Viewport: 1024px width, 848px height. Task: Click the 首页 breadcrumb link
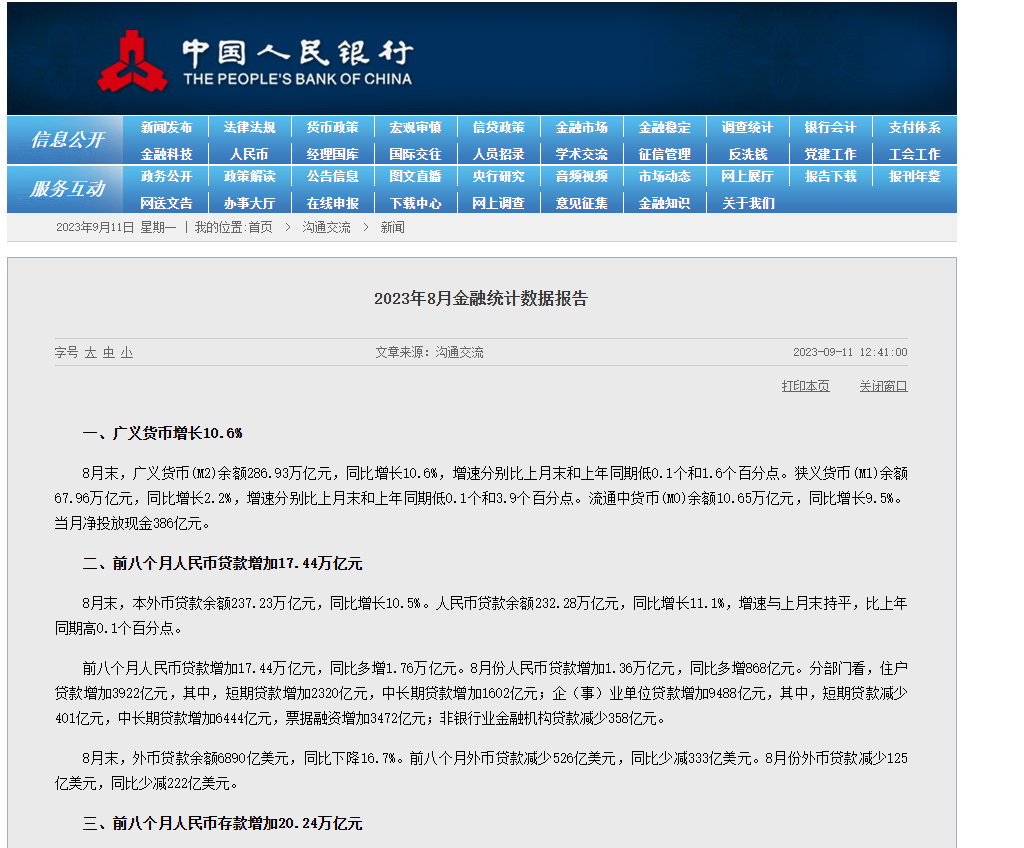[260, 228]
